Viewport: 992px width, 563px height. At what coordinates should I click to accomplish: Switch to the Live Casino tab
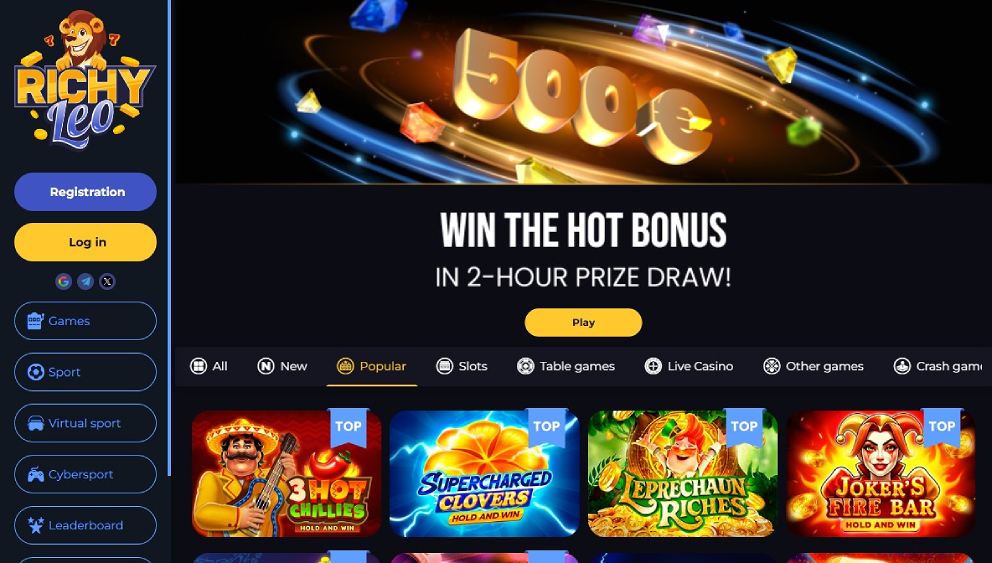pyautogui.click(x=689, y=366)
